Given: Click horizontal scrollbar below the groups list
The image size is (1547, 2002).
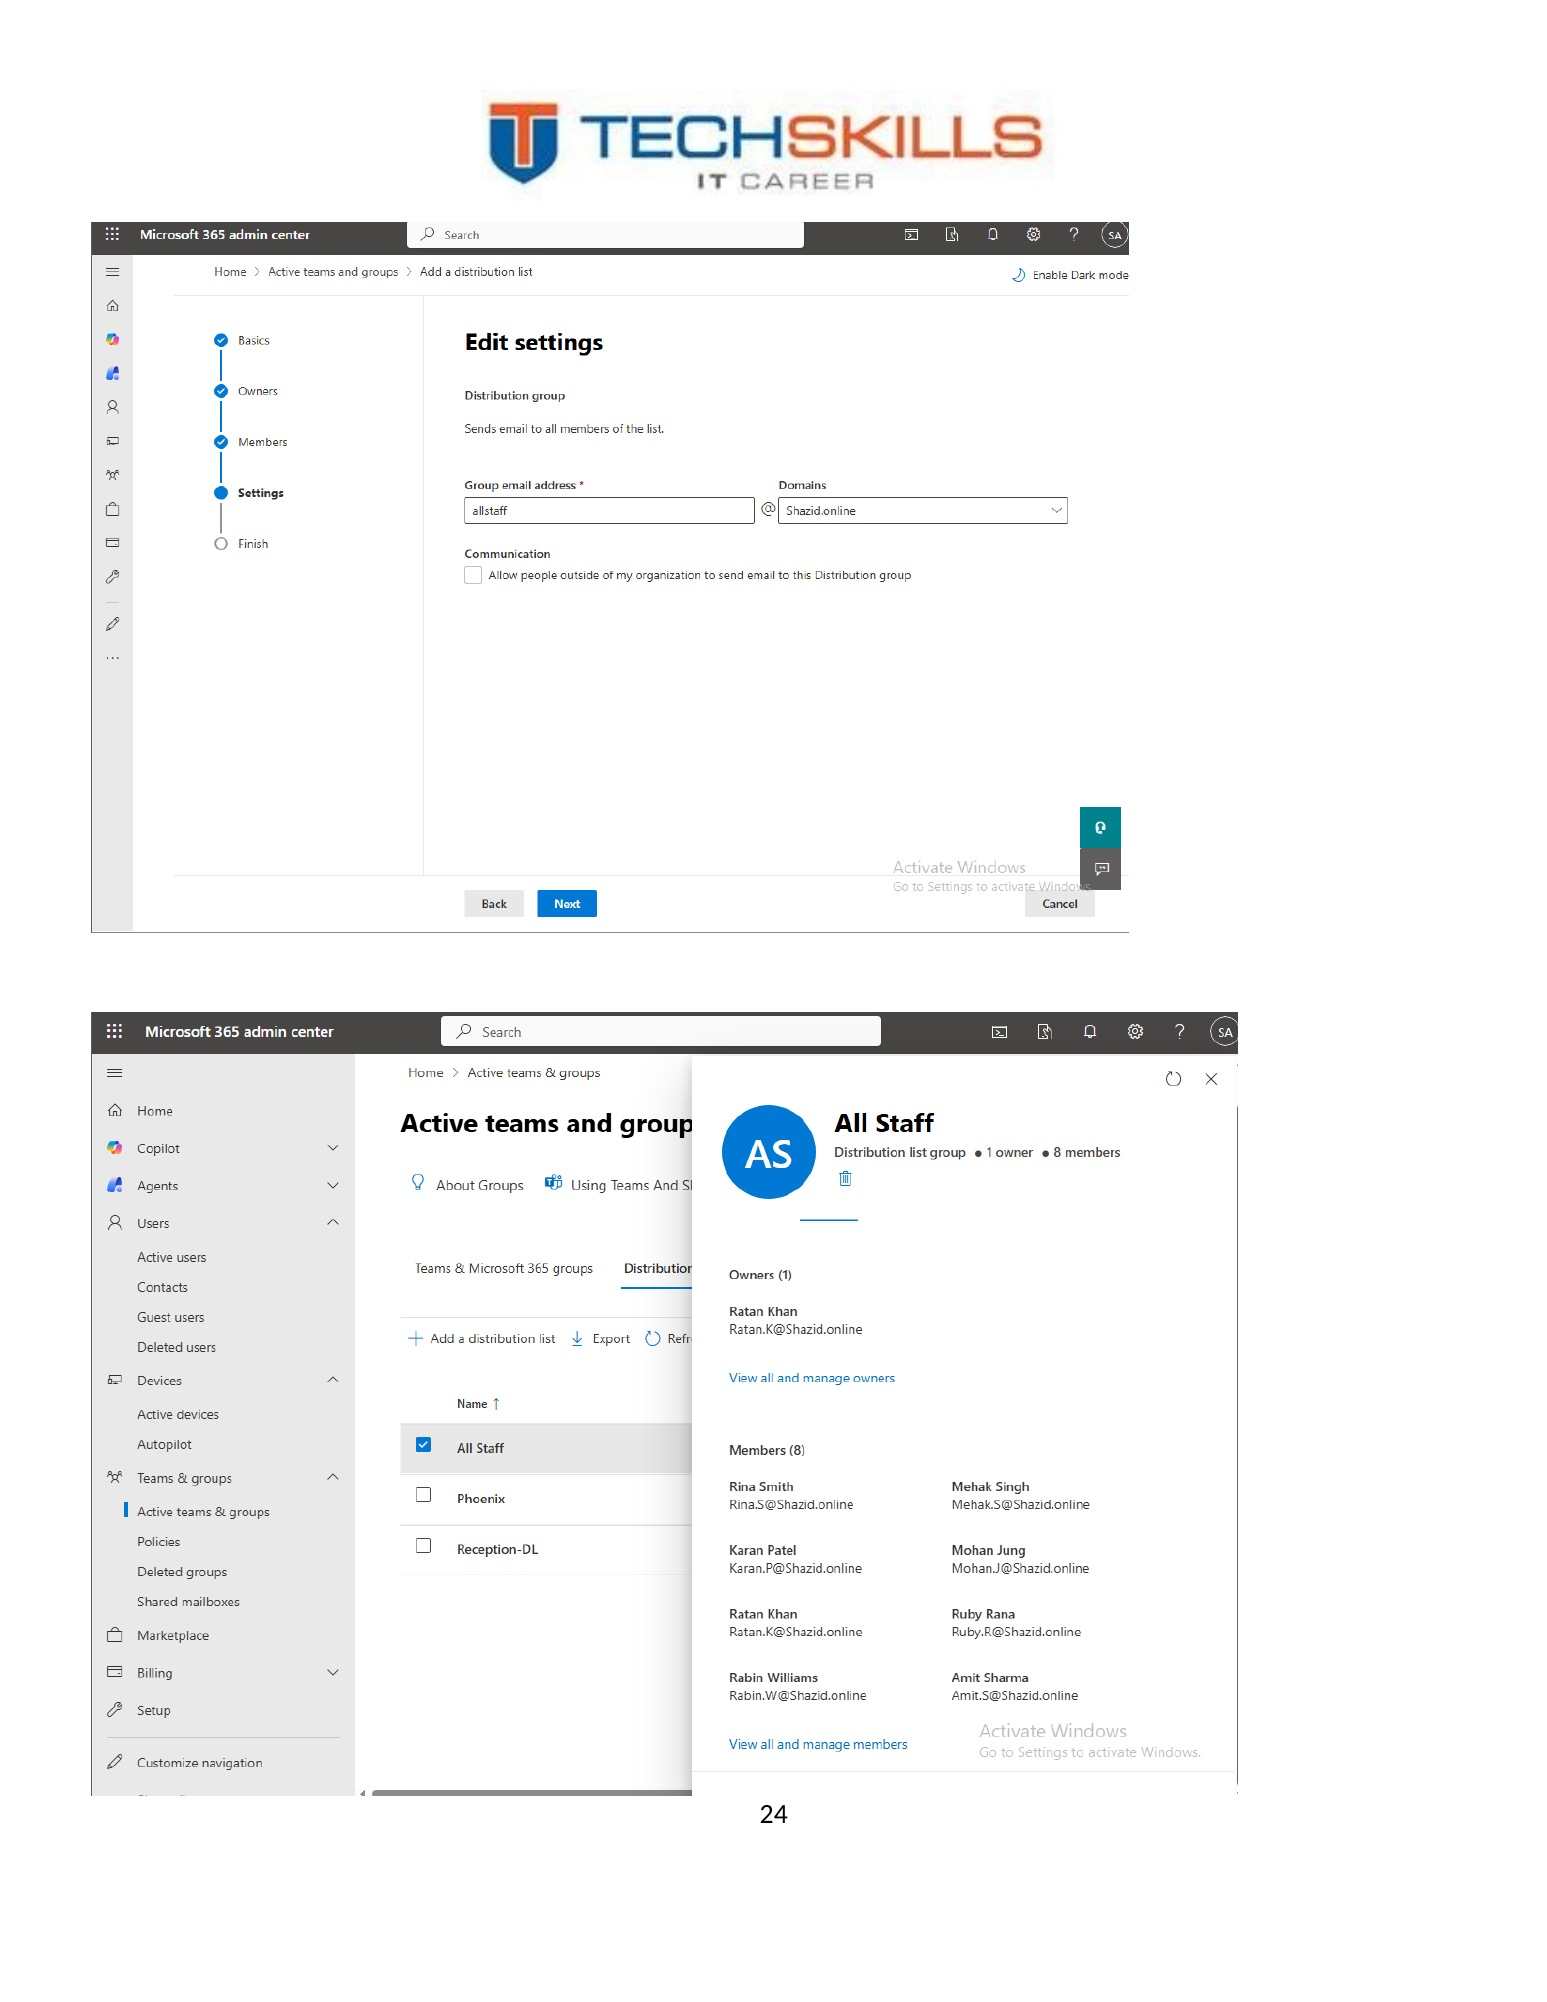Looking at the screenshot, I should pos(532,1793).
